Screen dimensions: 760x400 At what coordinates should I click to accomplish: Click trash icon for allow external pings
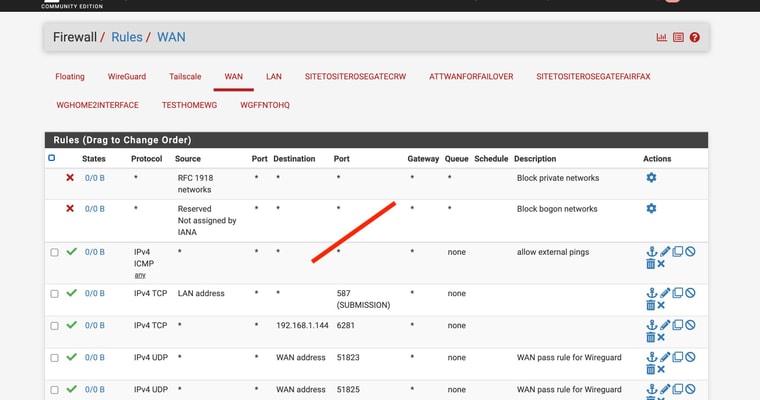[651, 264]
